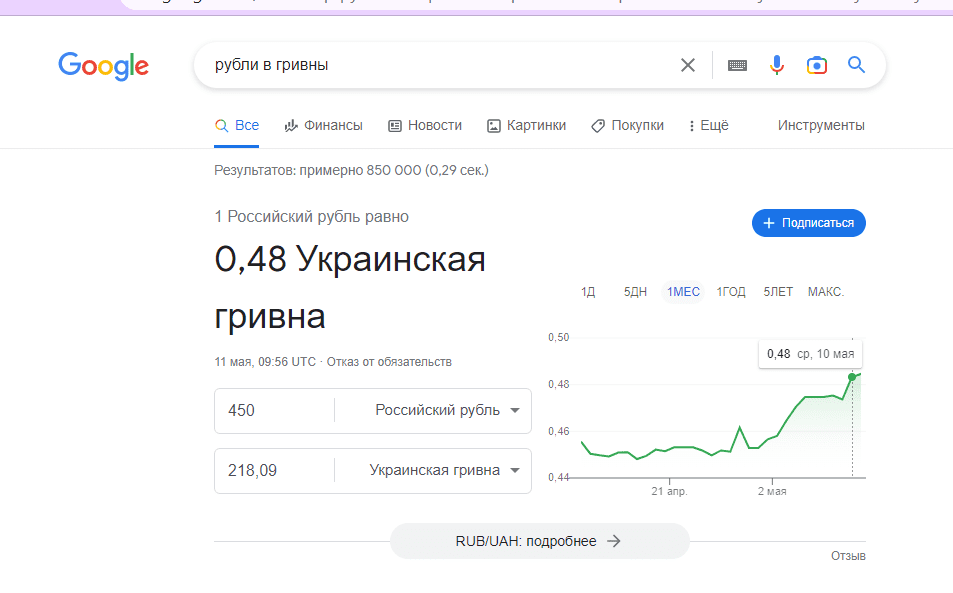Clear the search box with X icon

pyautogui.click(x=687, y=66)
